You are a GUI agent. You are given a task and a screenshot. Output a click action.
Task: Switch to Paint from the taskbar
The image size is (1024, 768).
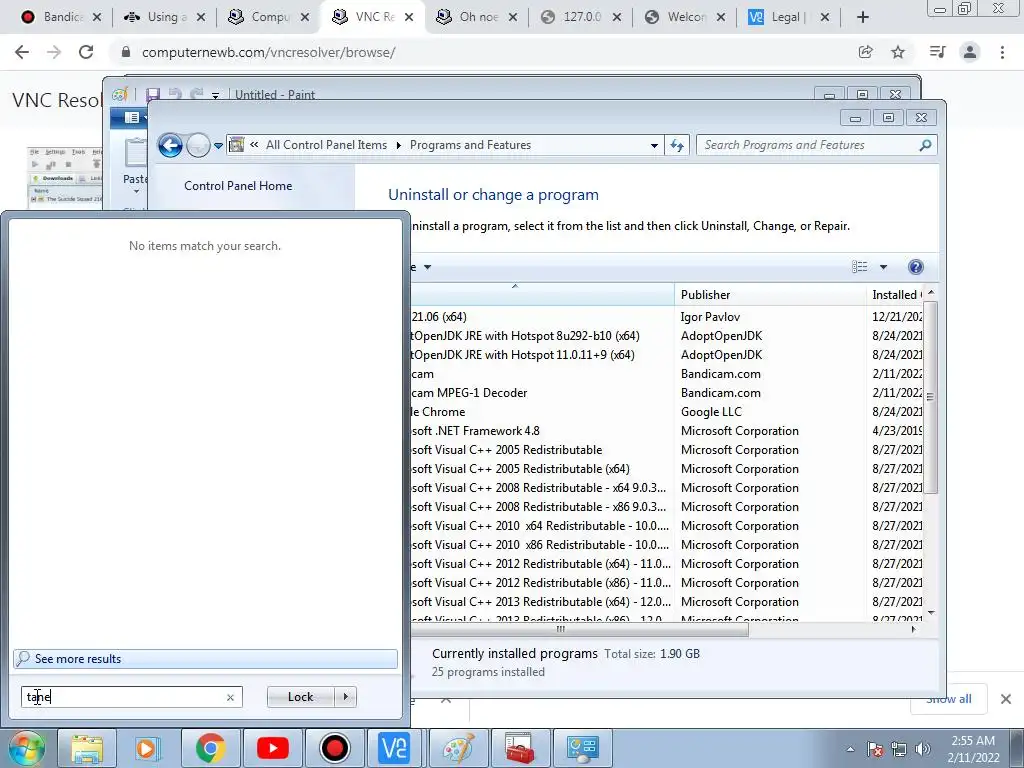pyautogui.click(x=458, y=748)
